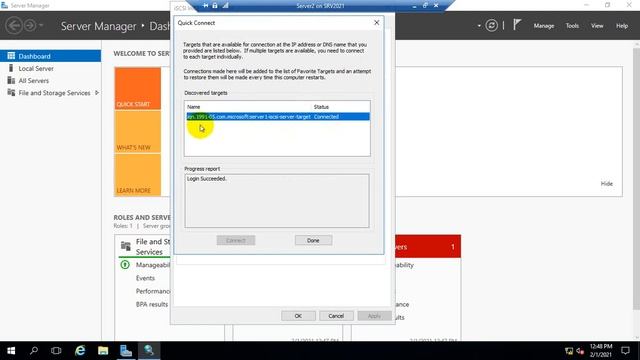The width and height of the screenshot is (640, 360).
Task: Switch to iSCSI Initiator taskbar icon
Action: pos(149,351)
